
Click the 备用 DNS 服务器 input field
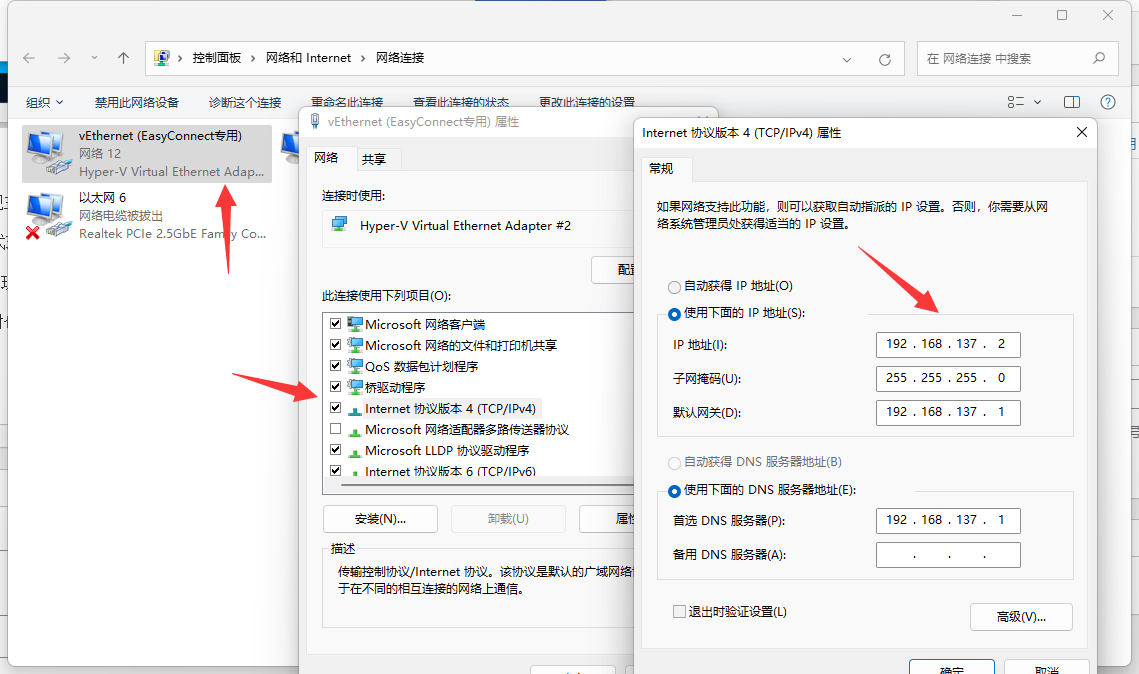click(948, 555)
